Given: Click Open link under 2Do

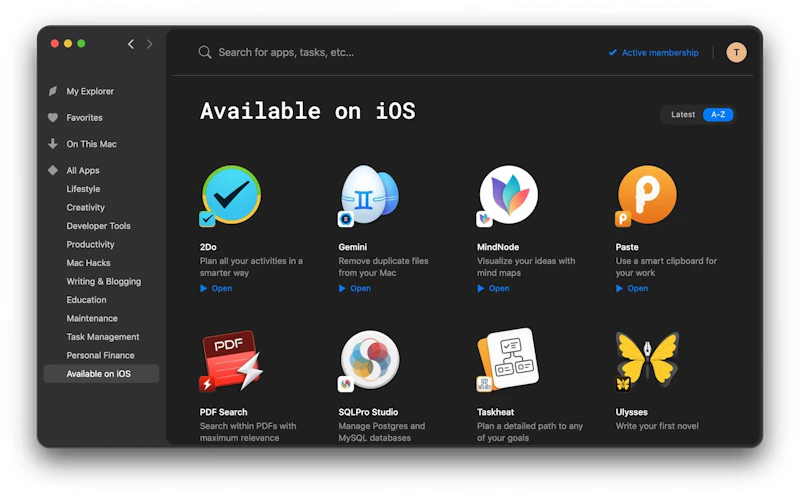Looking at the screenshot, I should pos(222,288).
